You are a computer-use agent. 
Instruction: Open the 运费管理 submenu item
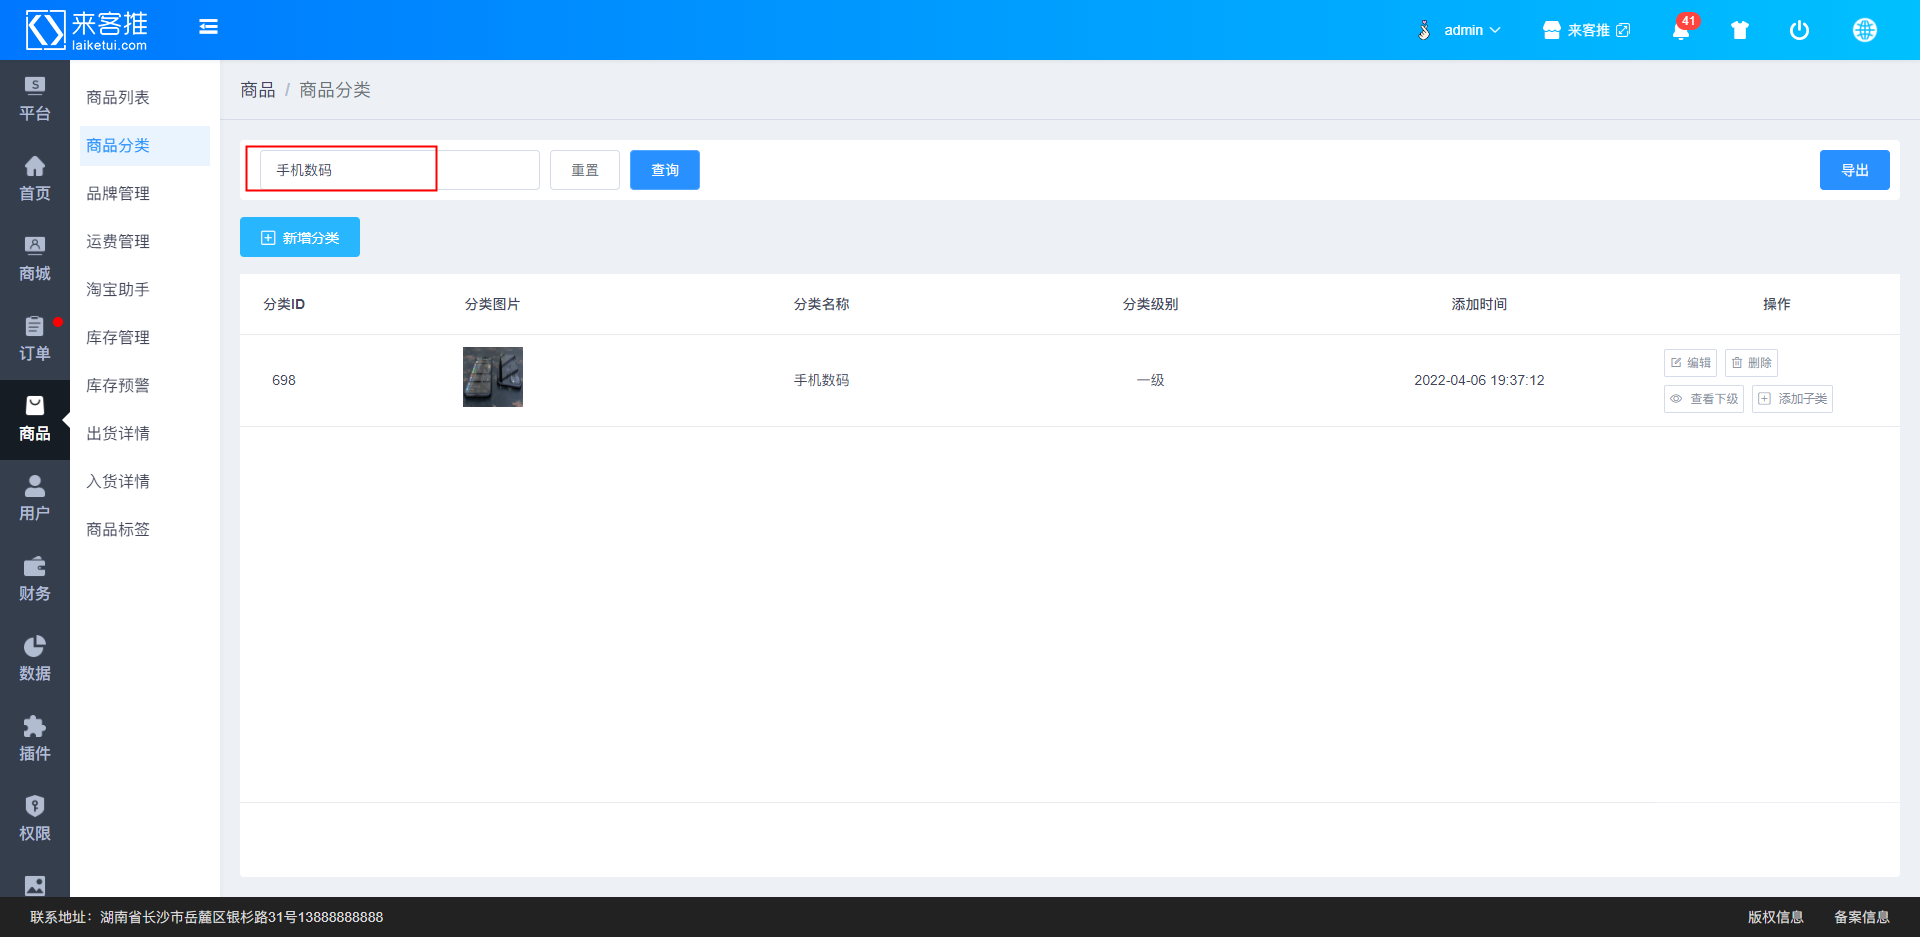pos(145,241)
